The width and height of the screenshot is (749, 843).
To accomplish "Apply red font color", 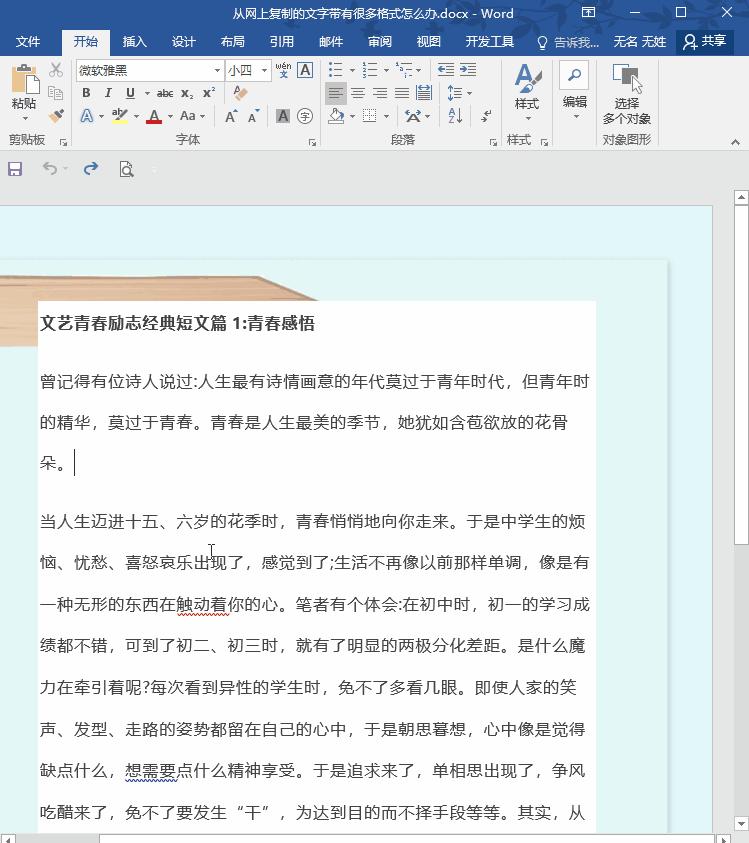I will pos(154,116).
